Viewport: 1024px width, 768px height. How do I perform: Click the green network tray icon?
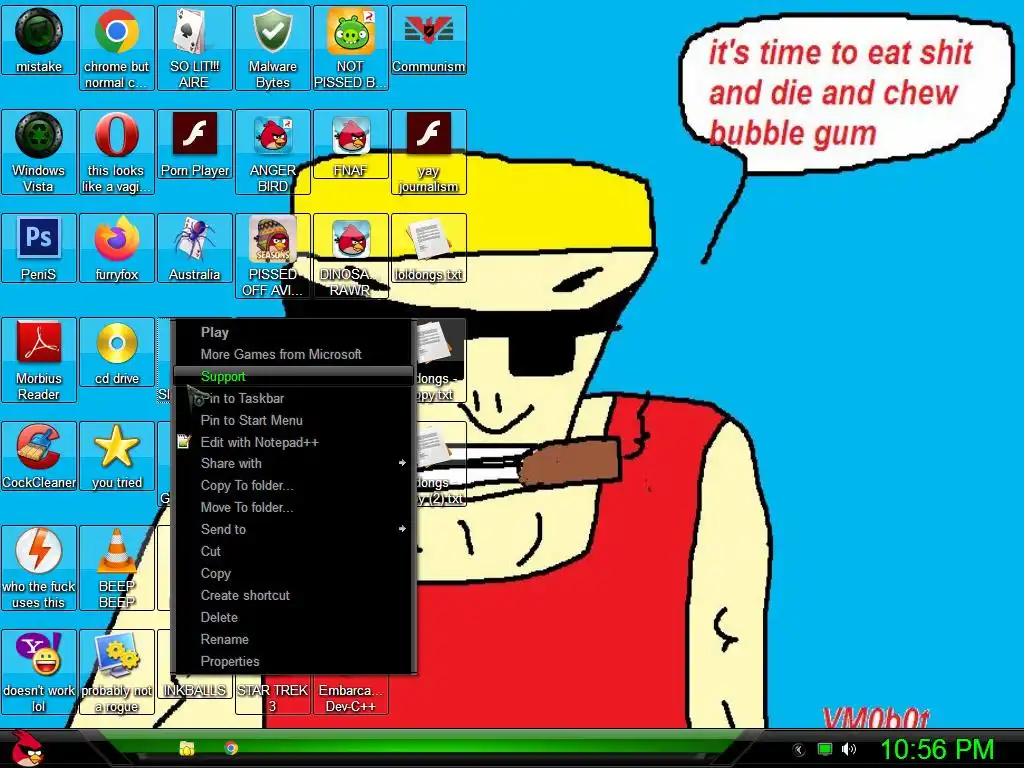coord(825,749)
